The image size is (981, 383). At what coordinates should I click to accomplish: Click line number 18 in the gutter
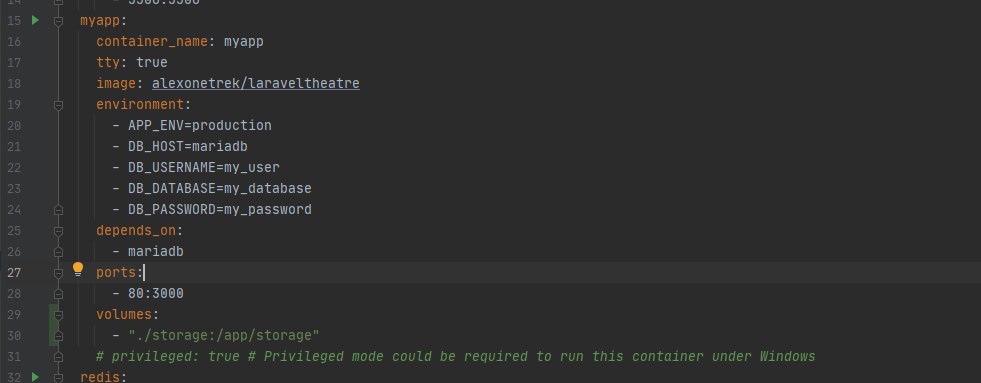pyautogui.click(x=14, y=83)
